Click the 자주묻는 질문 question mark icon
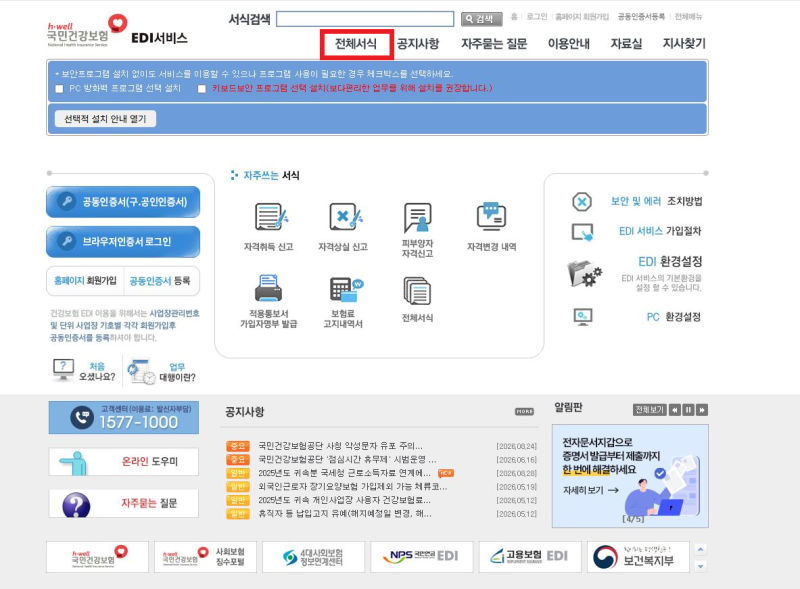The height and width of the screenshot is (589, 800). coord(76,504)
